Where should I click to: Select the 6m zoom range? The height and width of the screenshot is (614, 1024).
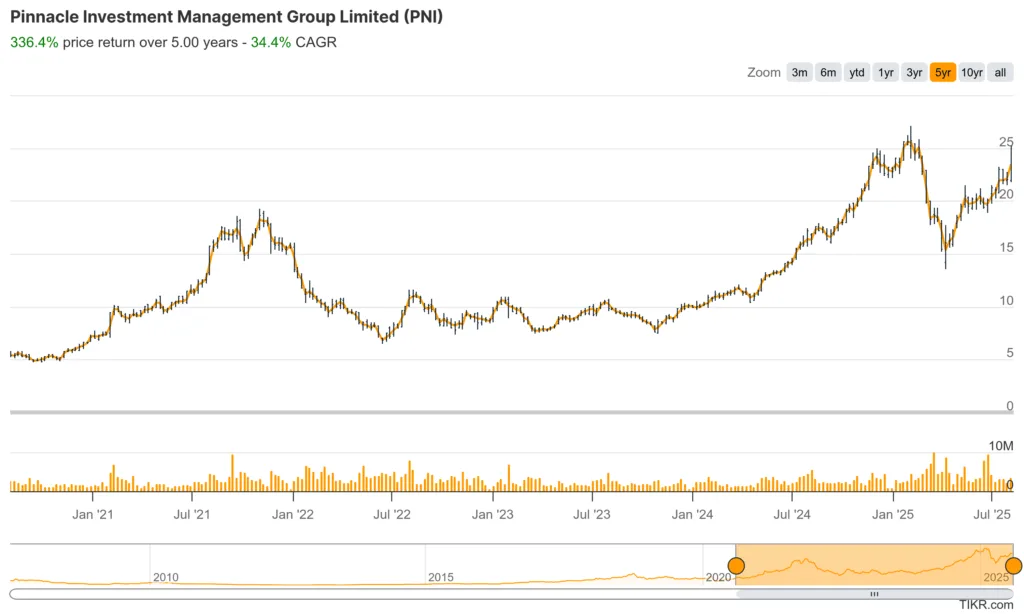(828, 72)
